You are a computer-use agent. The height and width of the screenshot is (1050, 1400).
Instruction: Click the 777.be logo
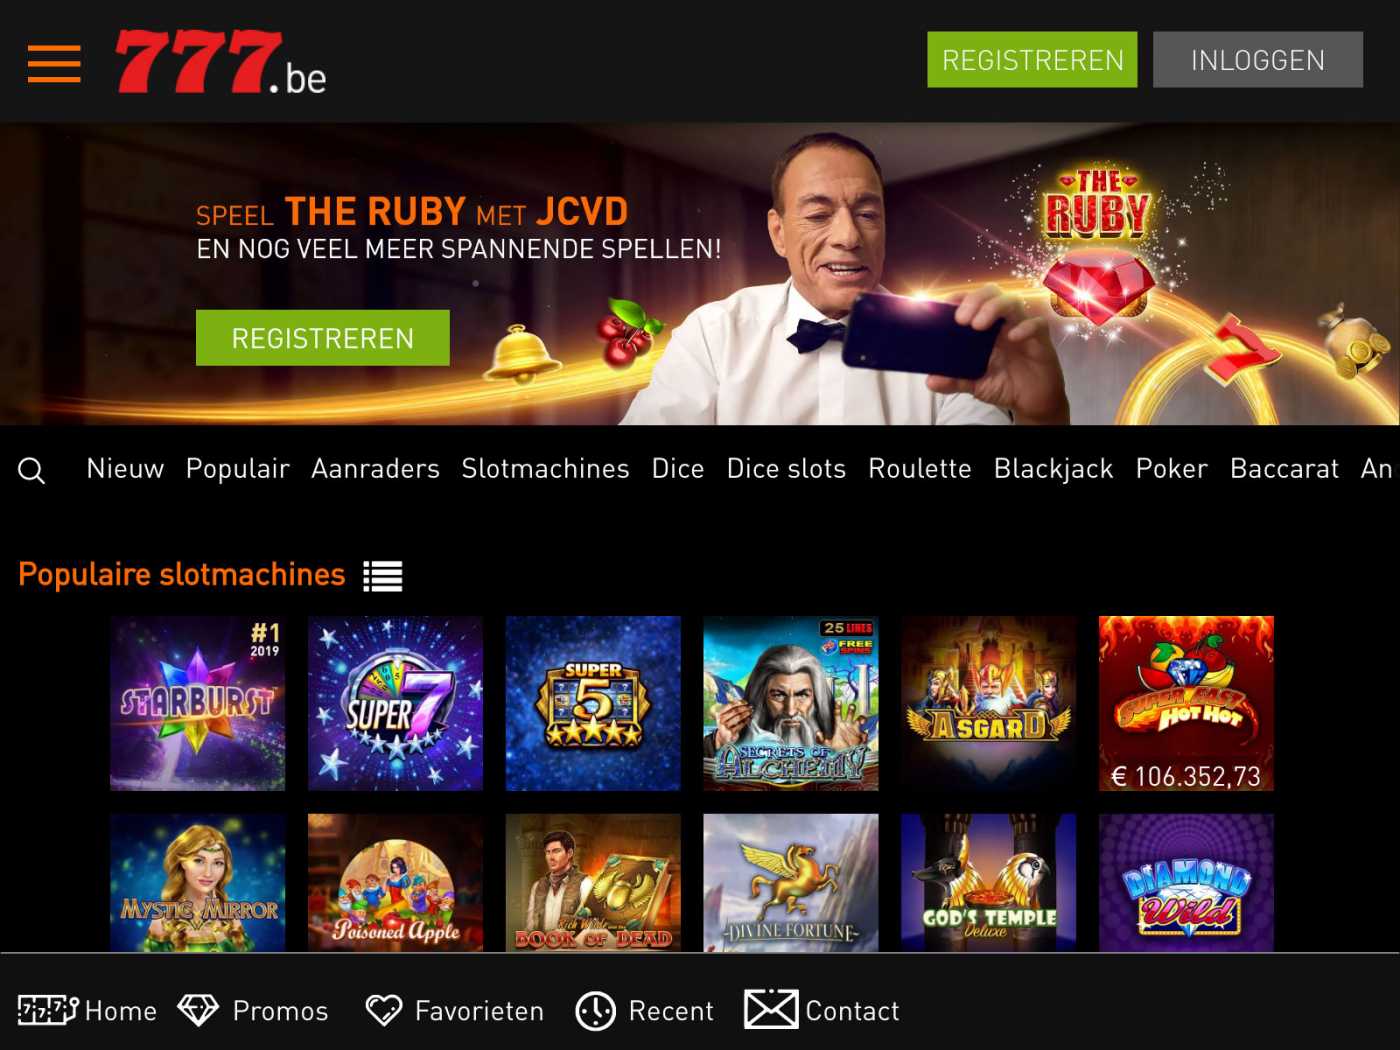221,62
